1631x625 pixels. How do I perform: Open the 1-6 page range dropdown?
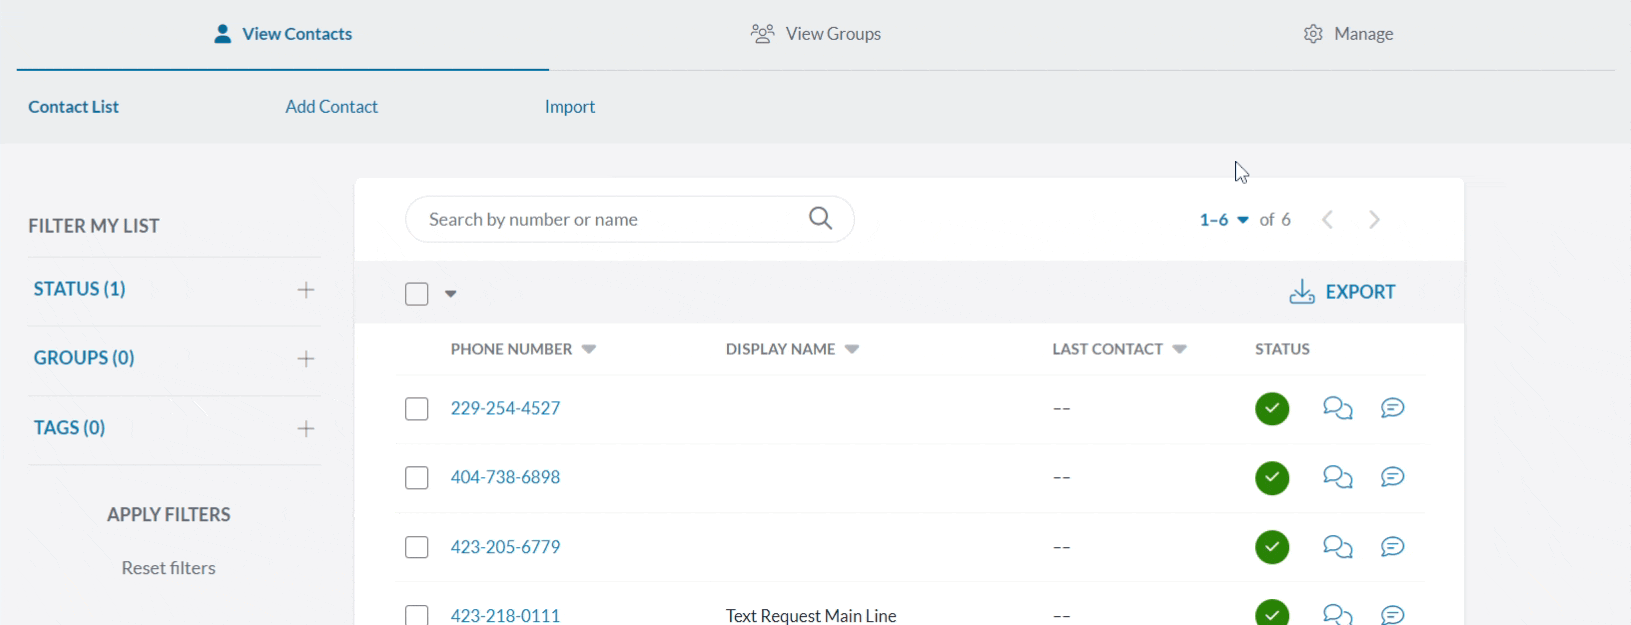pos(1224,220)
